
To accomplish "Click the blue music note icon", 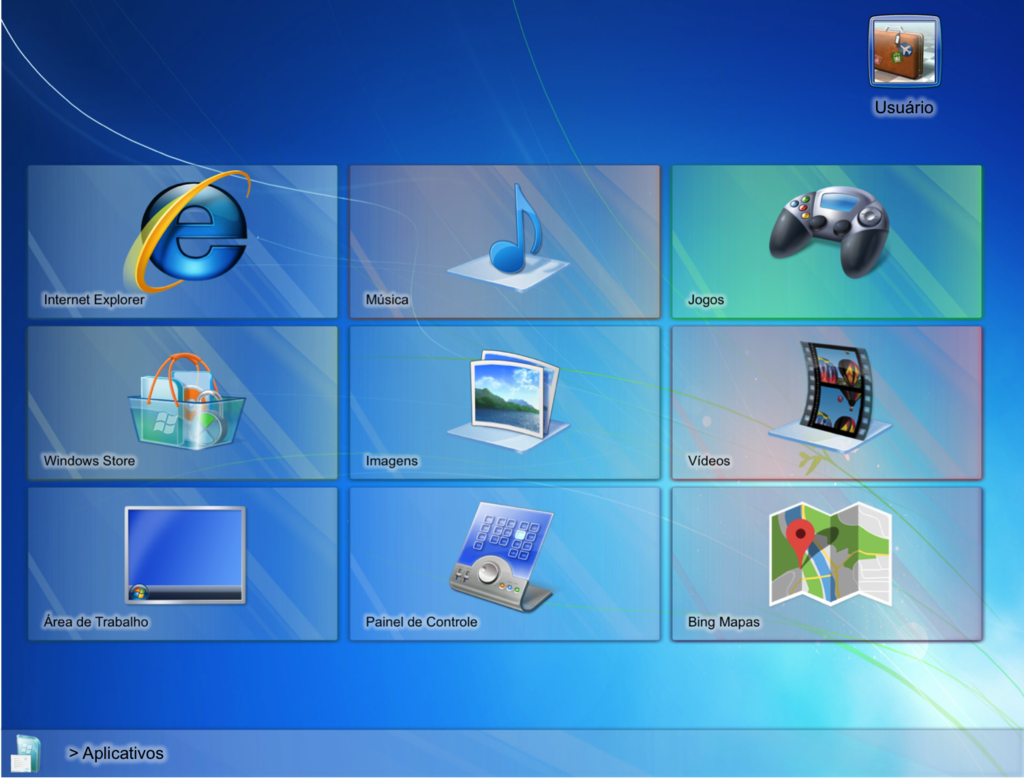I will tap(510, 237).
